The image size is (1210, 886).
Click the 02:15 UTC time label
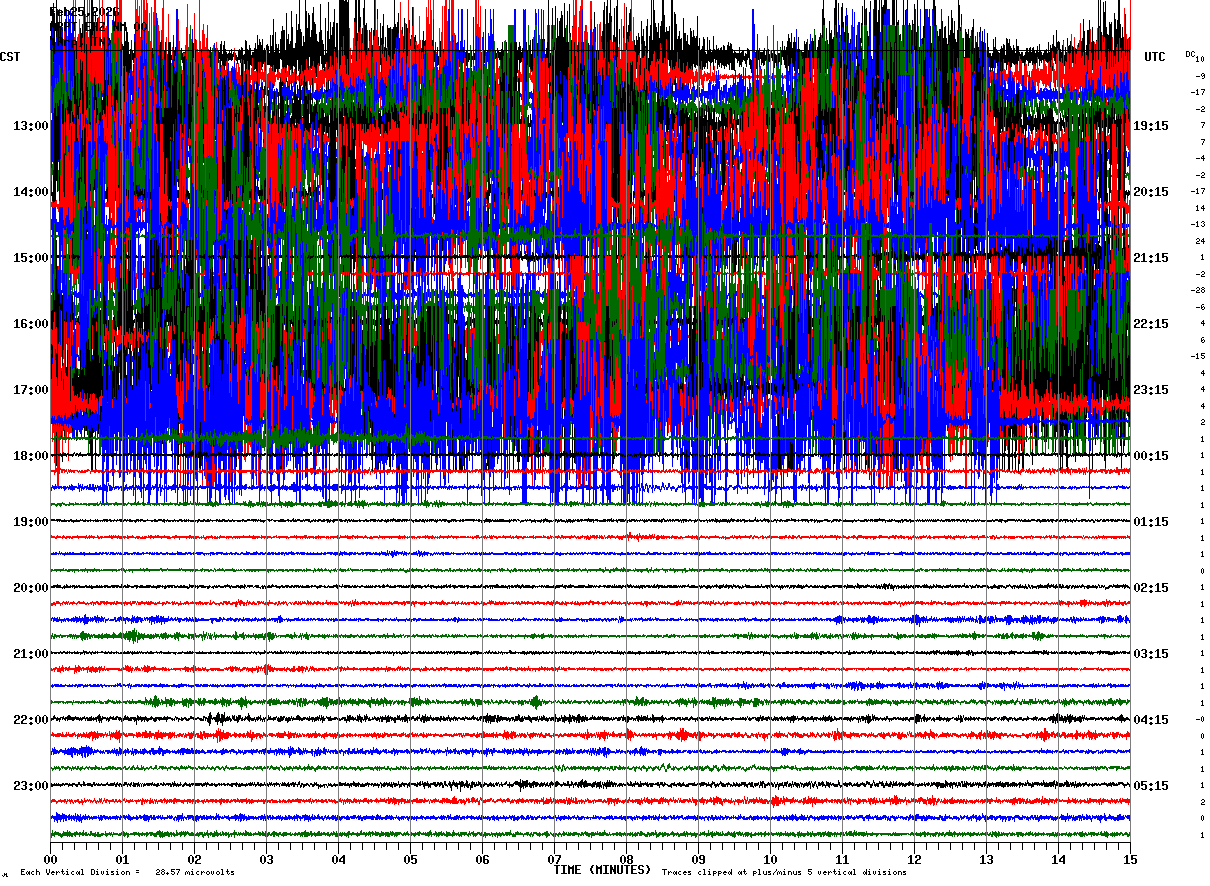[1151, 588]
